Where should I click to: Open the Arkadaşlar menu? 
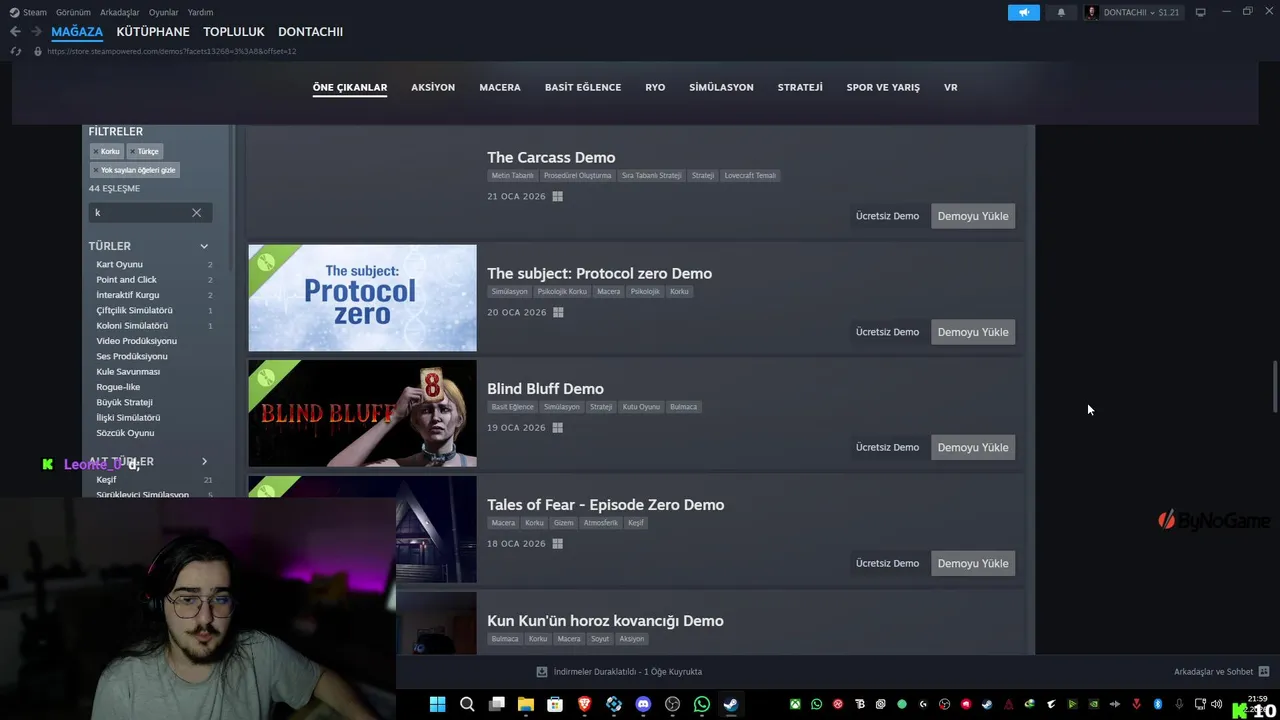(x=120, y=12)
